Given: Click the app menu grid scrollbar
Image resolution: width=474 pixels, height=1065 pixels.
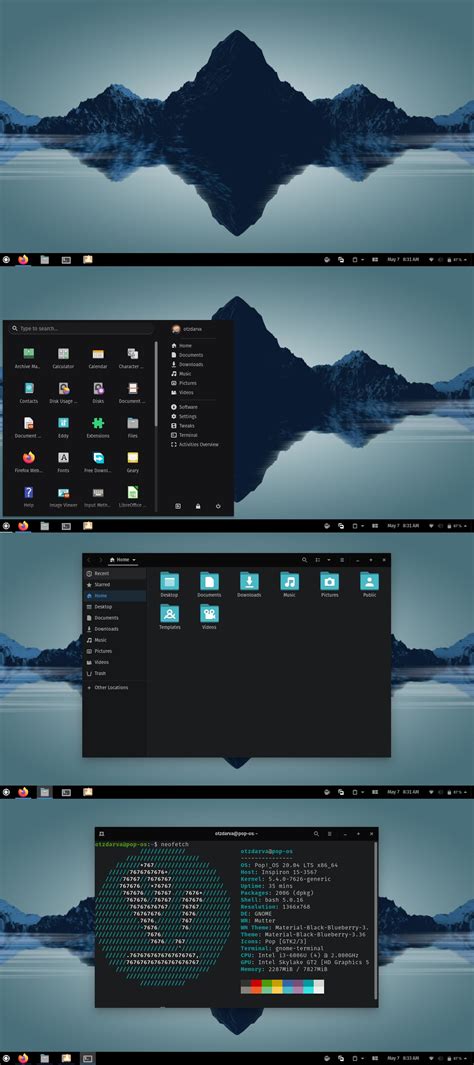Looking at the screenshot, I should click(156, 384).
